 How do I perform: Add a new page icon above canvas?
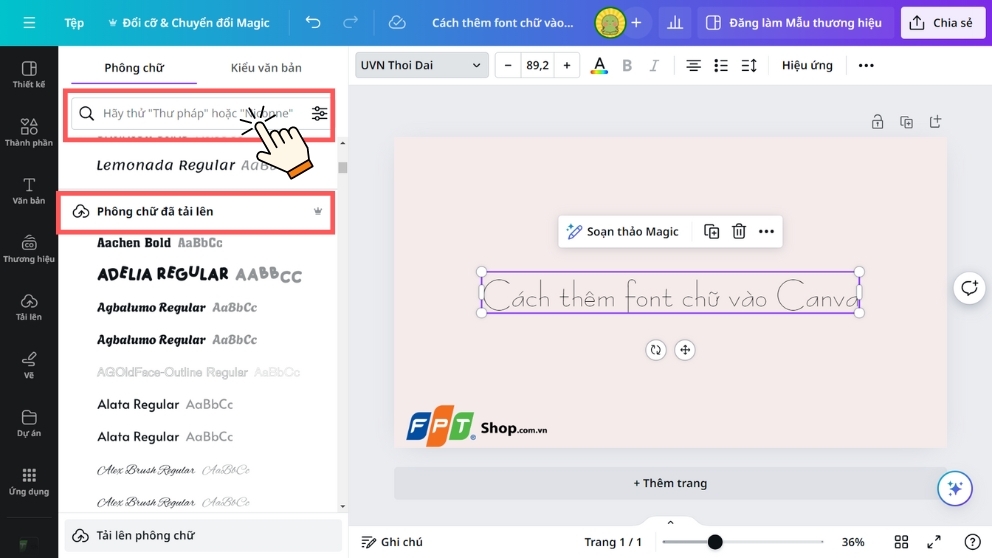tap(936, 121)
